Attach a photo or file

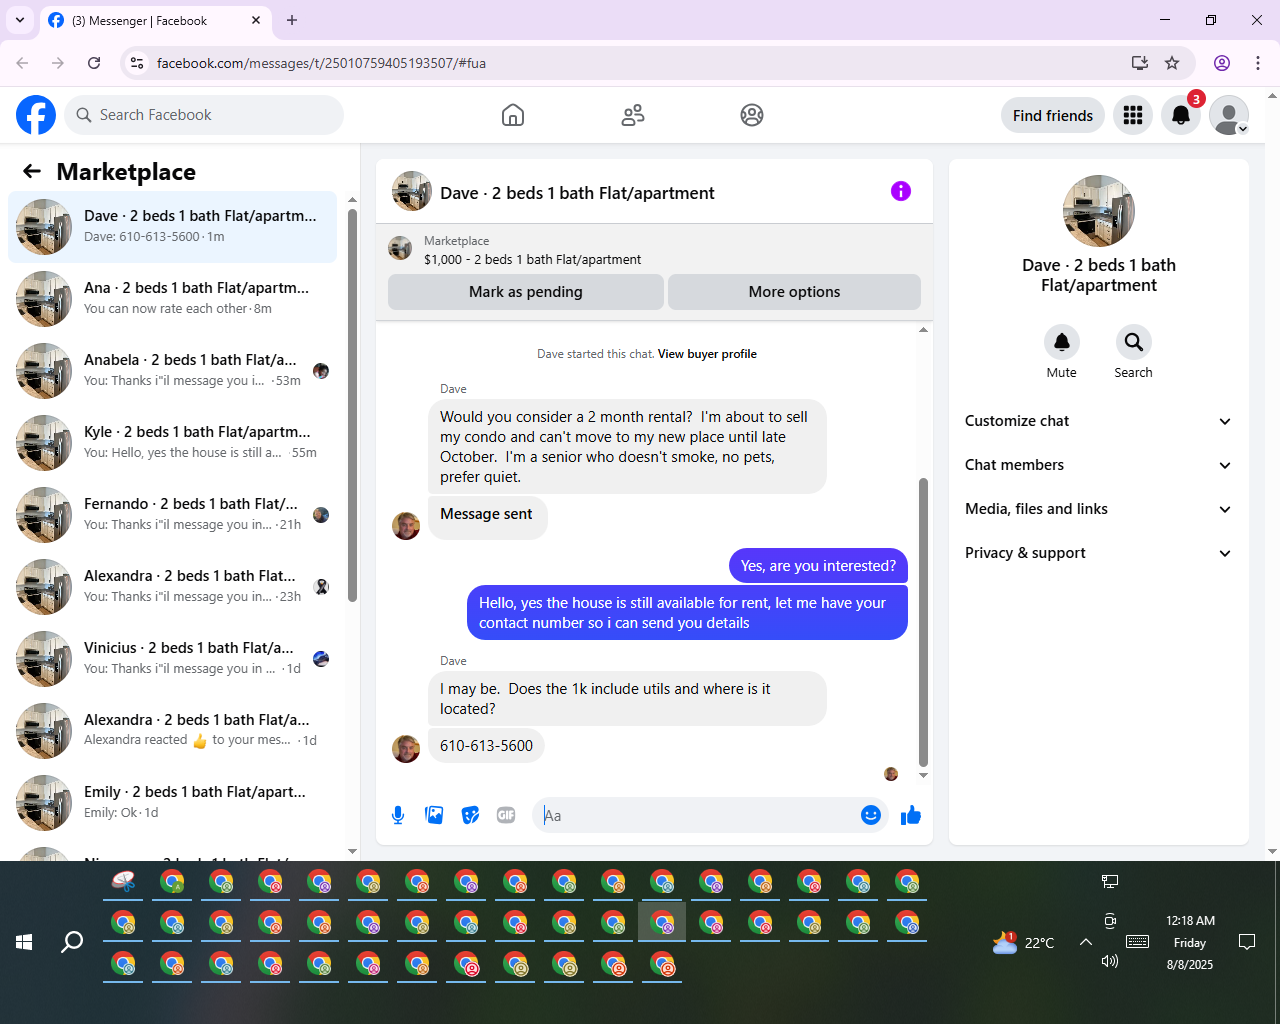click(434, 815)
